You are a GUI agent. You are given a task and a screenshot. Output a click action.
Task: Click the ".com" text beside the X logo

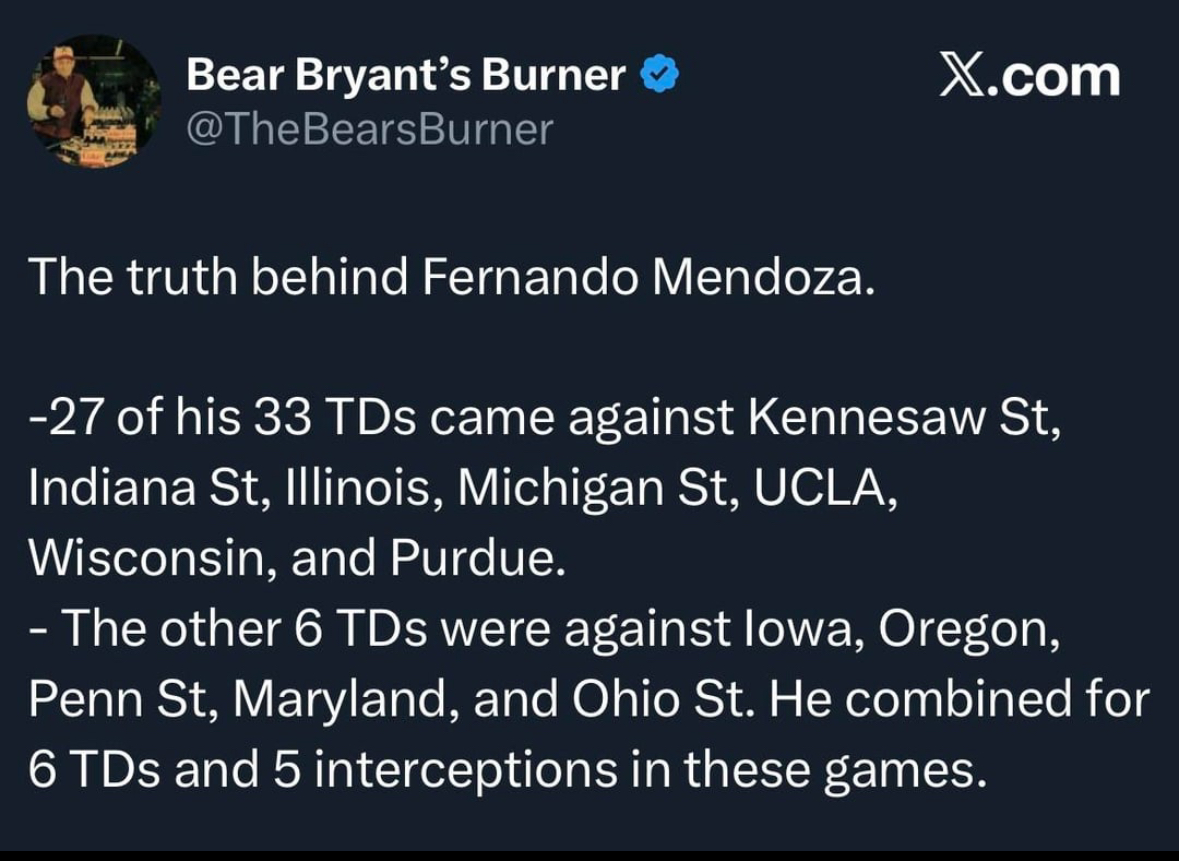point(1056,78)
